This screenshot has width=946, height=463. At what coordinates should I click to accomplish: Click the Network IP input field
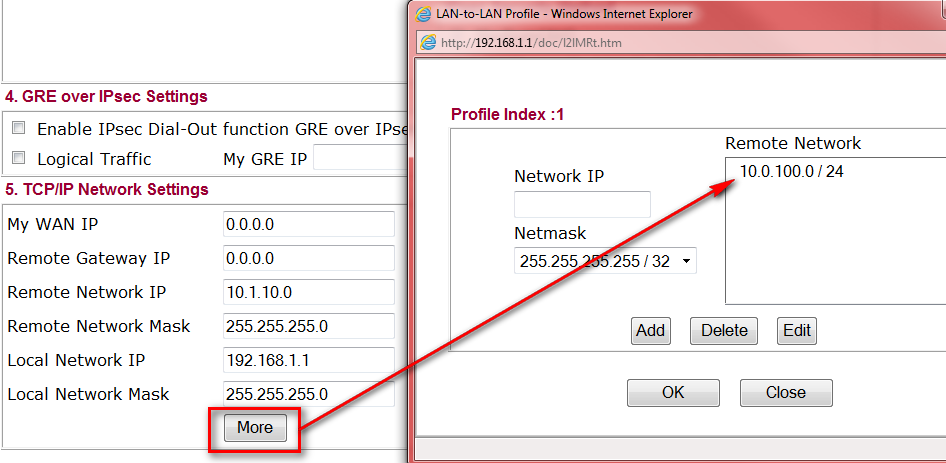582,205
